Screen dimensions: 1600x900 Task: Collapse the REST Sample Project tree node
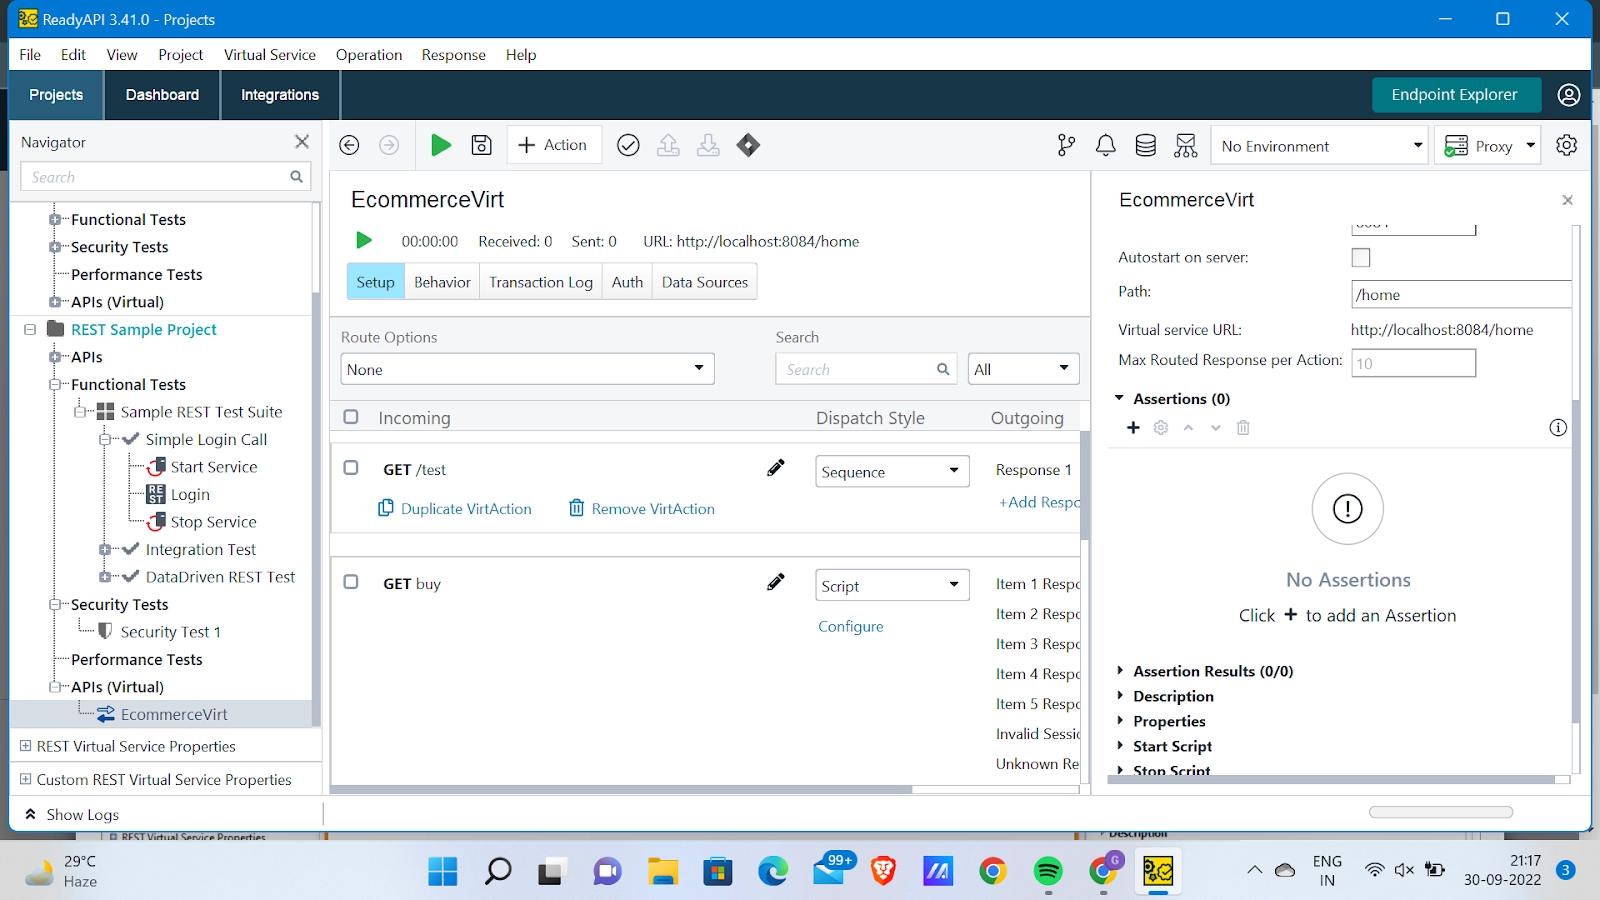tap(29, 329)
